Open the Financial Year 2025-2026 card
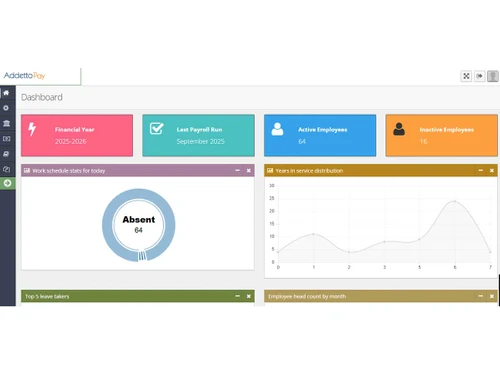This screenshot has height=375, width=500. (x=77, y=135)
